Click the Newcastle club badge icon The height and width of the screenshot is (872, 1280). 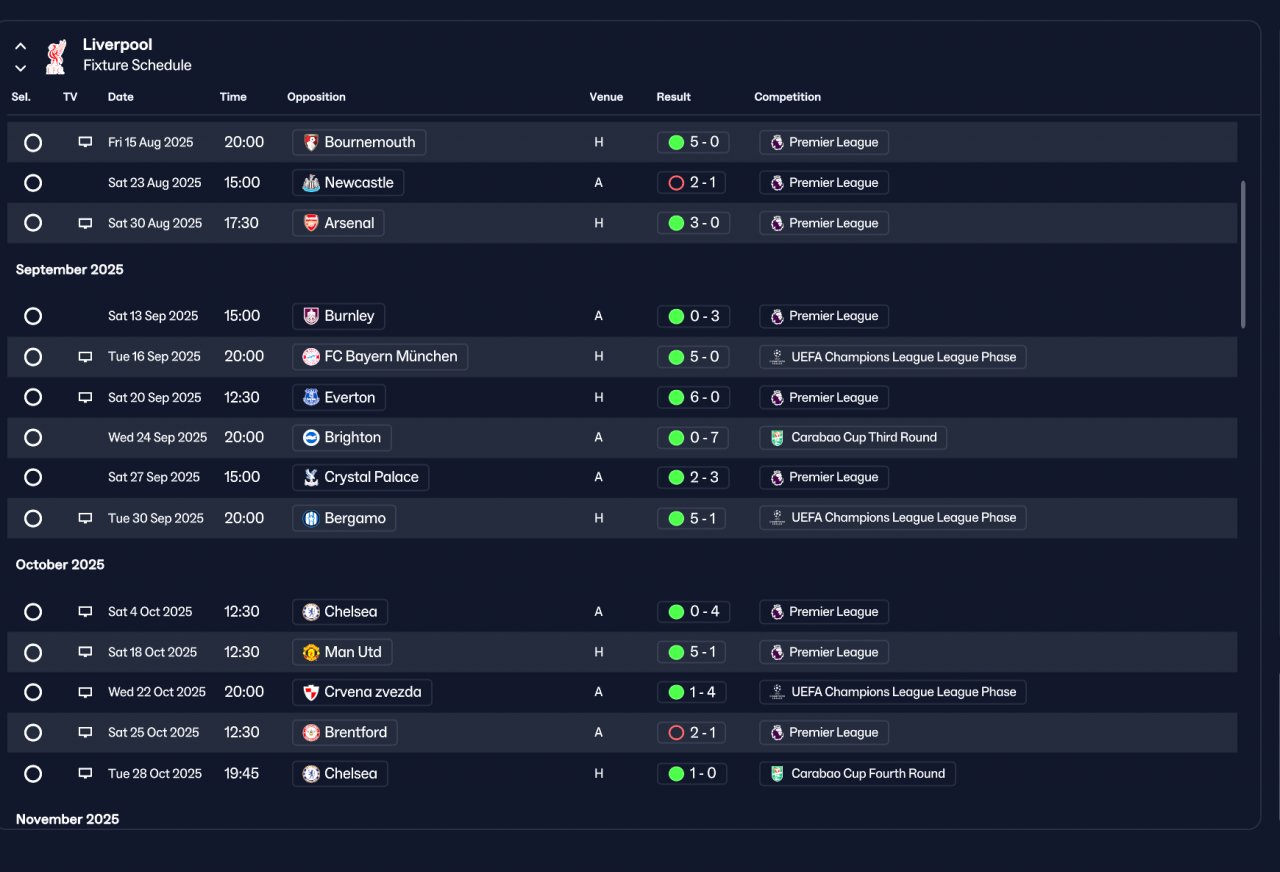click(311, 183)
